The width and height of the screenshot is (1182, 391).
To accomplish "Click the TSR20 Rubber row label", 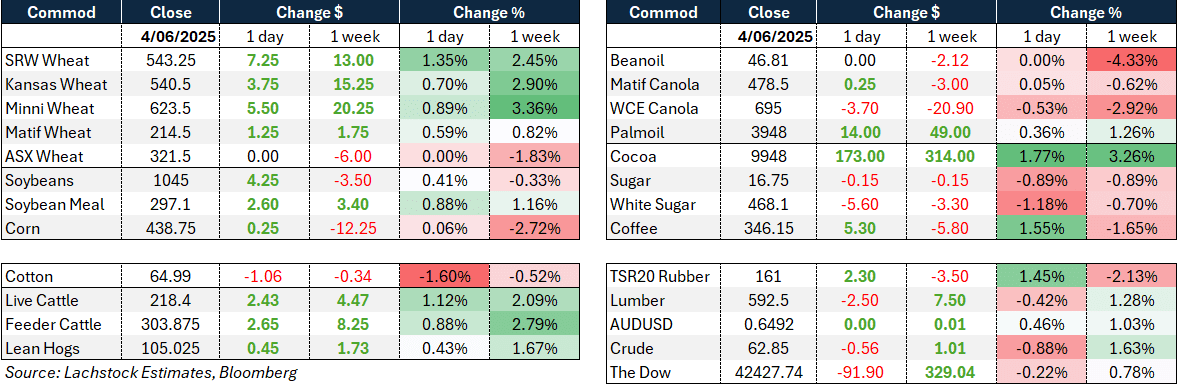I will (x=660, y=276).
